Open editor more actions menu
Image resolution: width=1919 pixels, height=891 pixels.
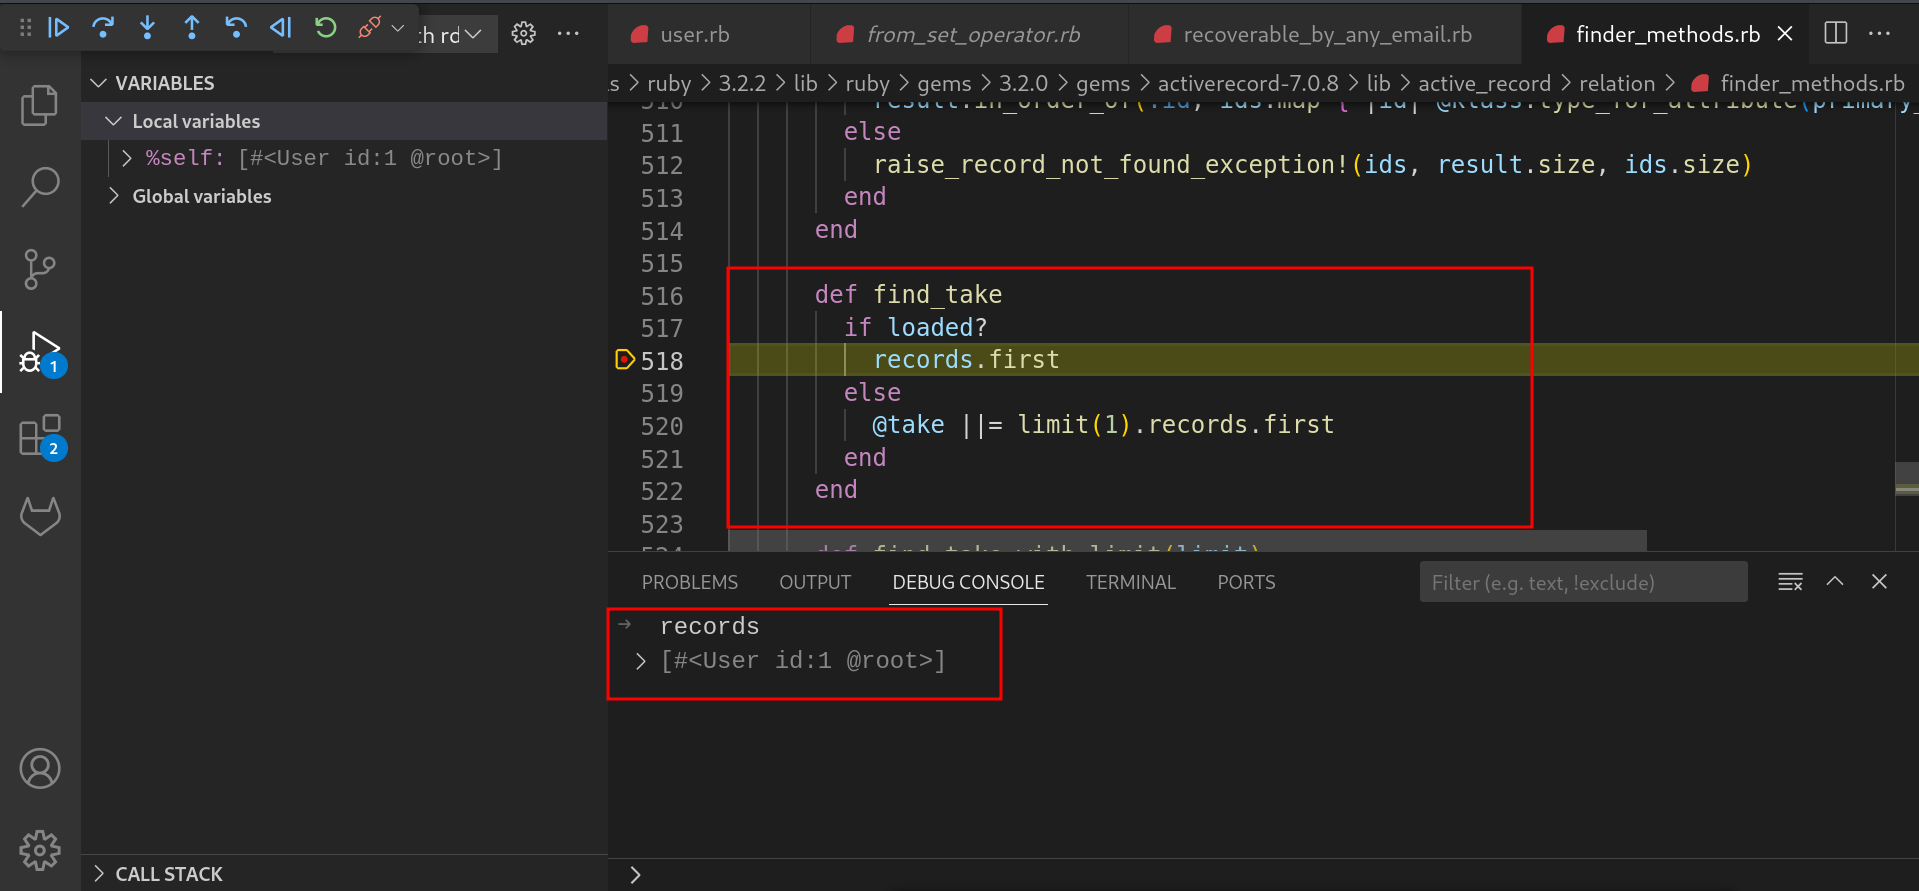click(x=1880, y=33)
